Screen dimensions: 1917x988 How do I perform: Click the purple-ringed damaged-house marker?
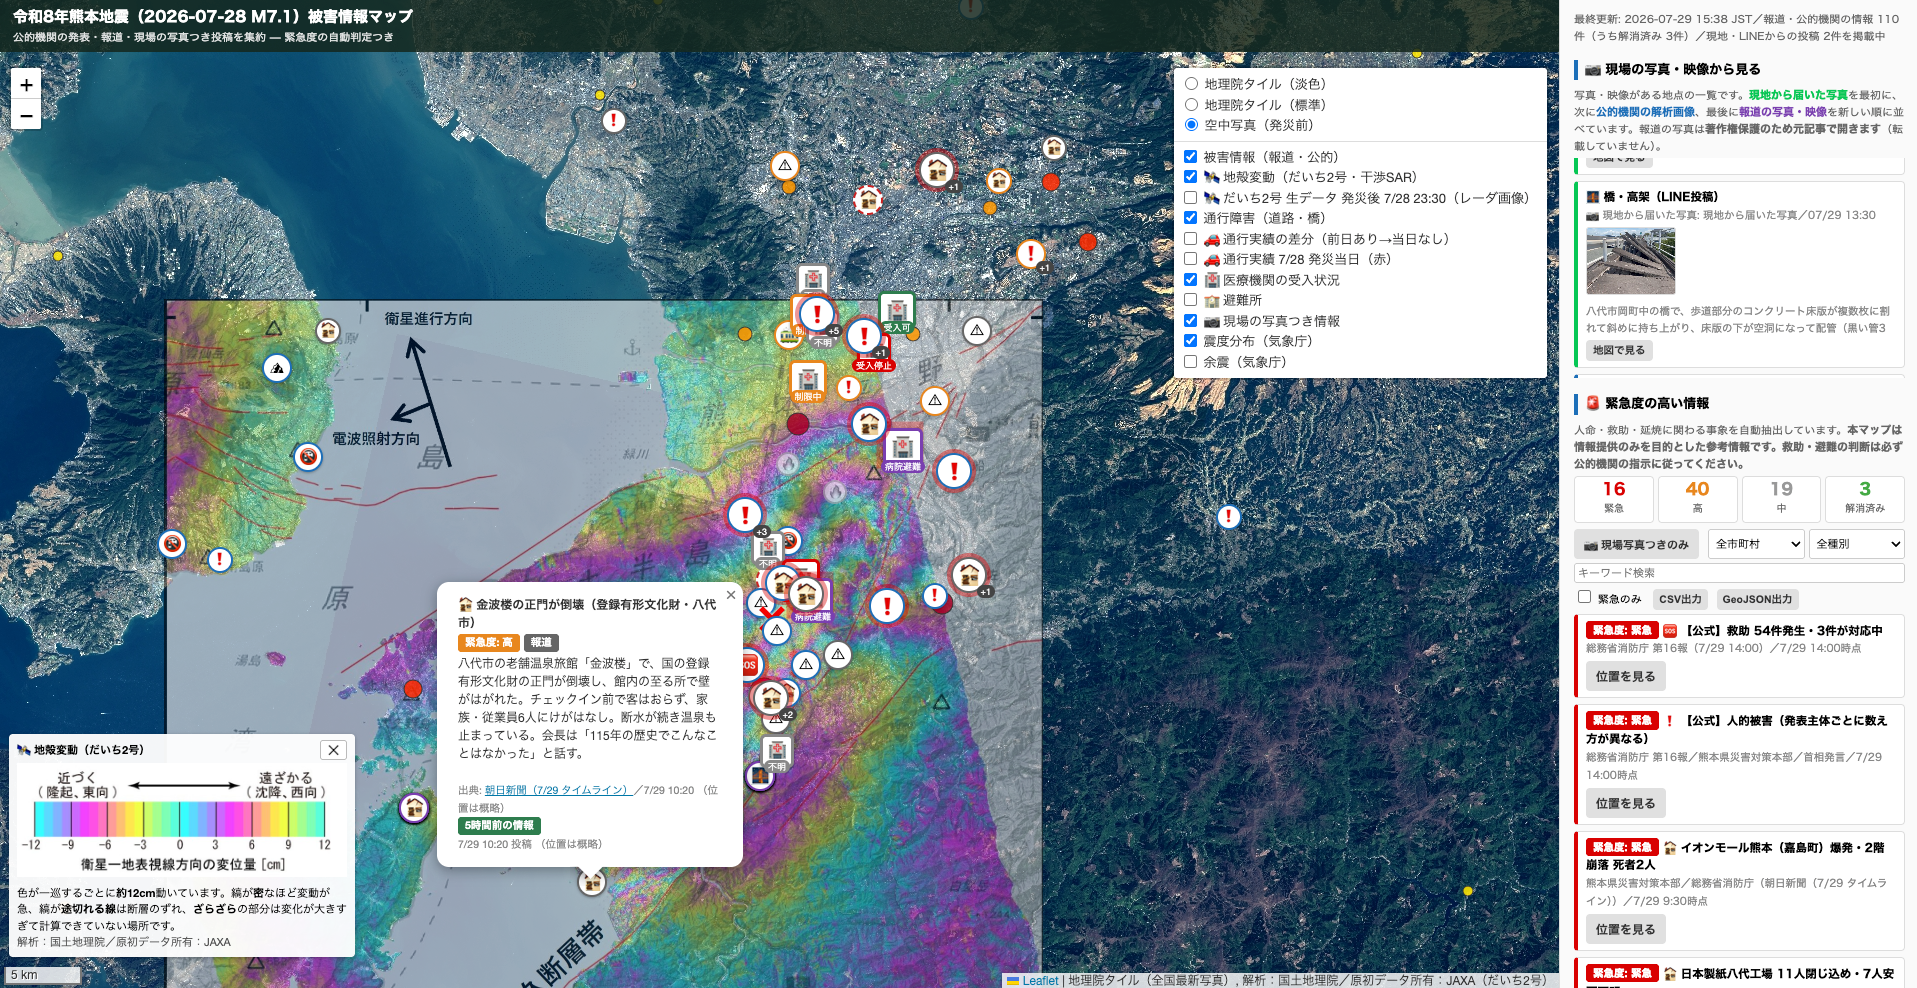[414, 807]
